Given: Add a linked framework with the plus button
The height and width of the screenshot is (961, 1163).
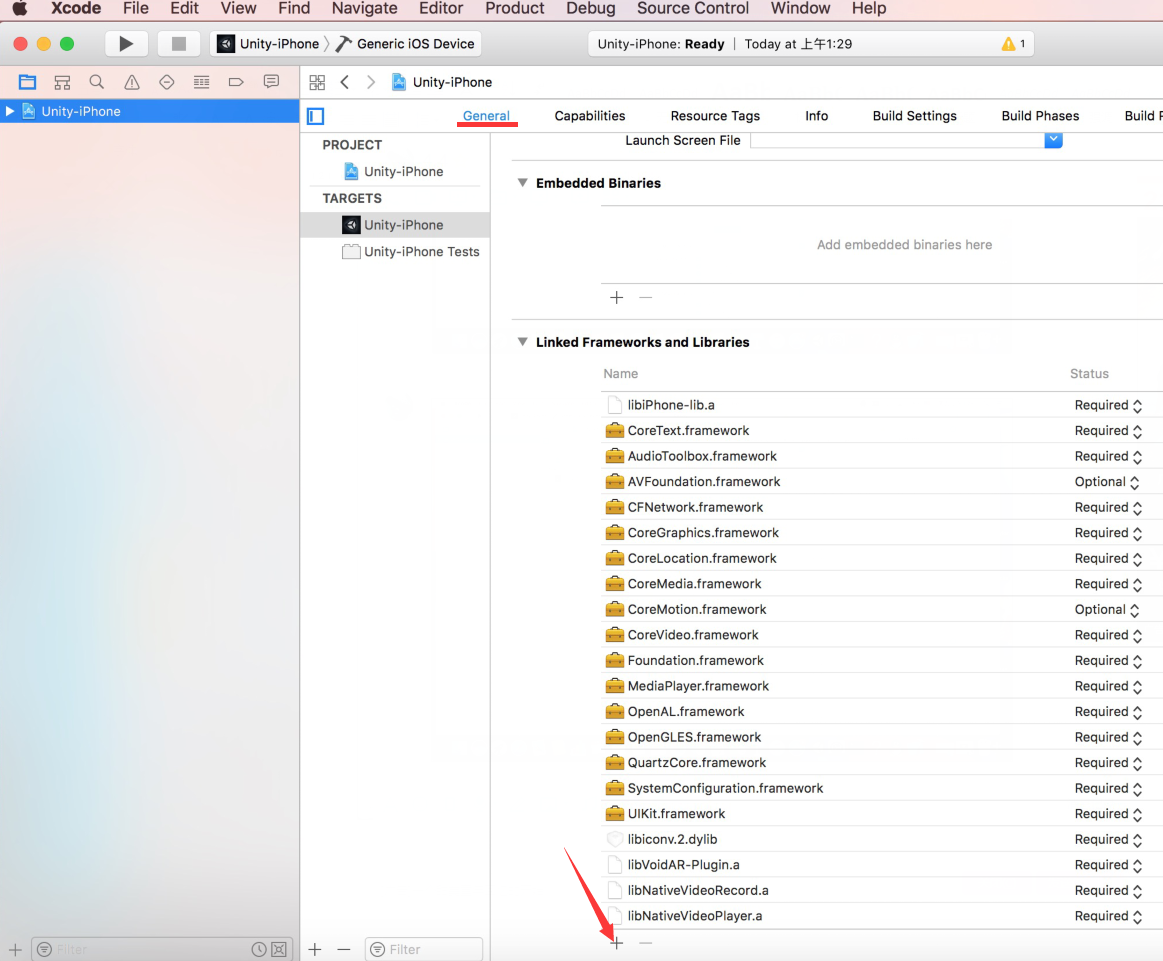Looking at the screenshot, I should (616, 943).
